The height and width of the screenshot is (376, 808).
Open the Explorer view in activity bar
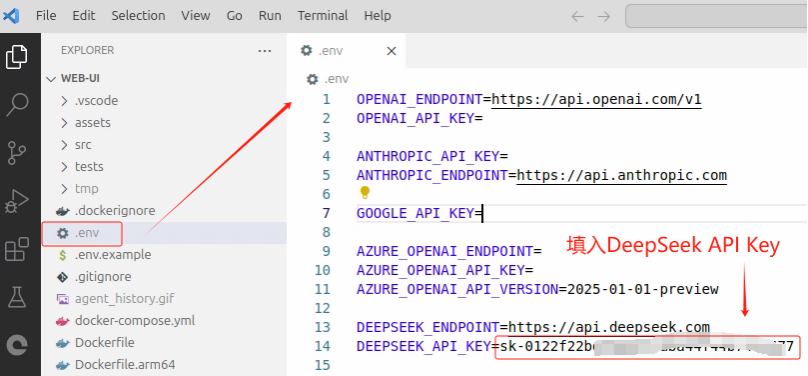[x=17, y=57]
